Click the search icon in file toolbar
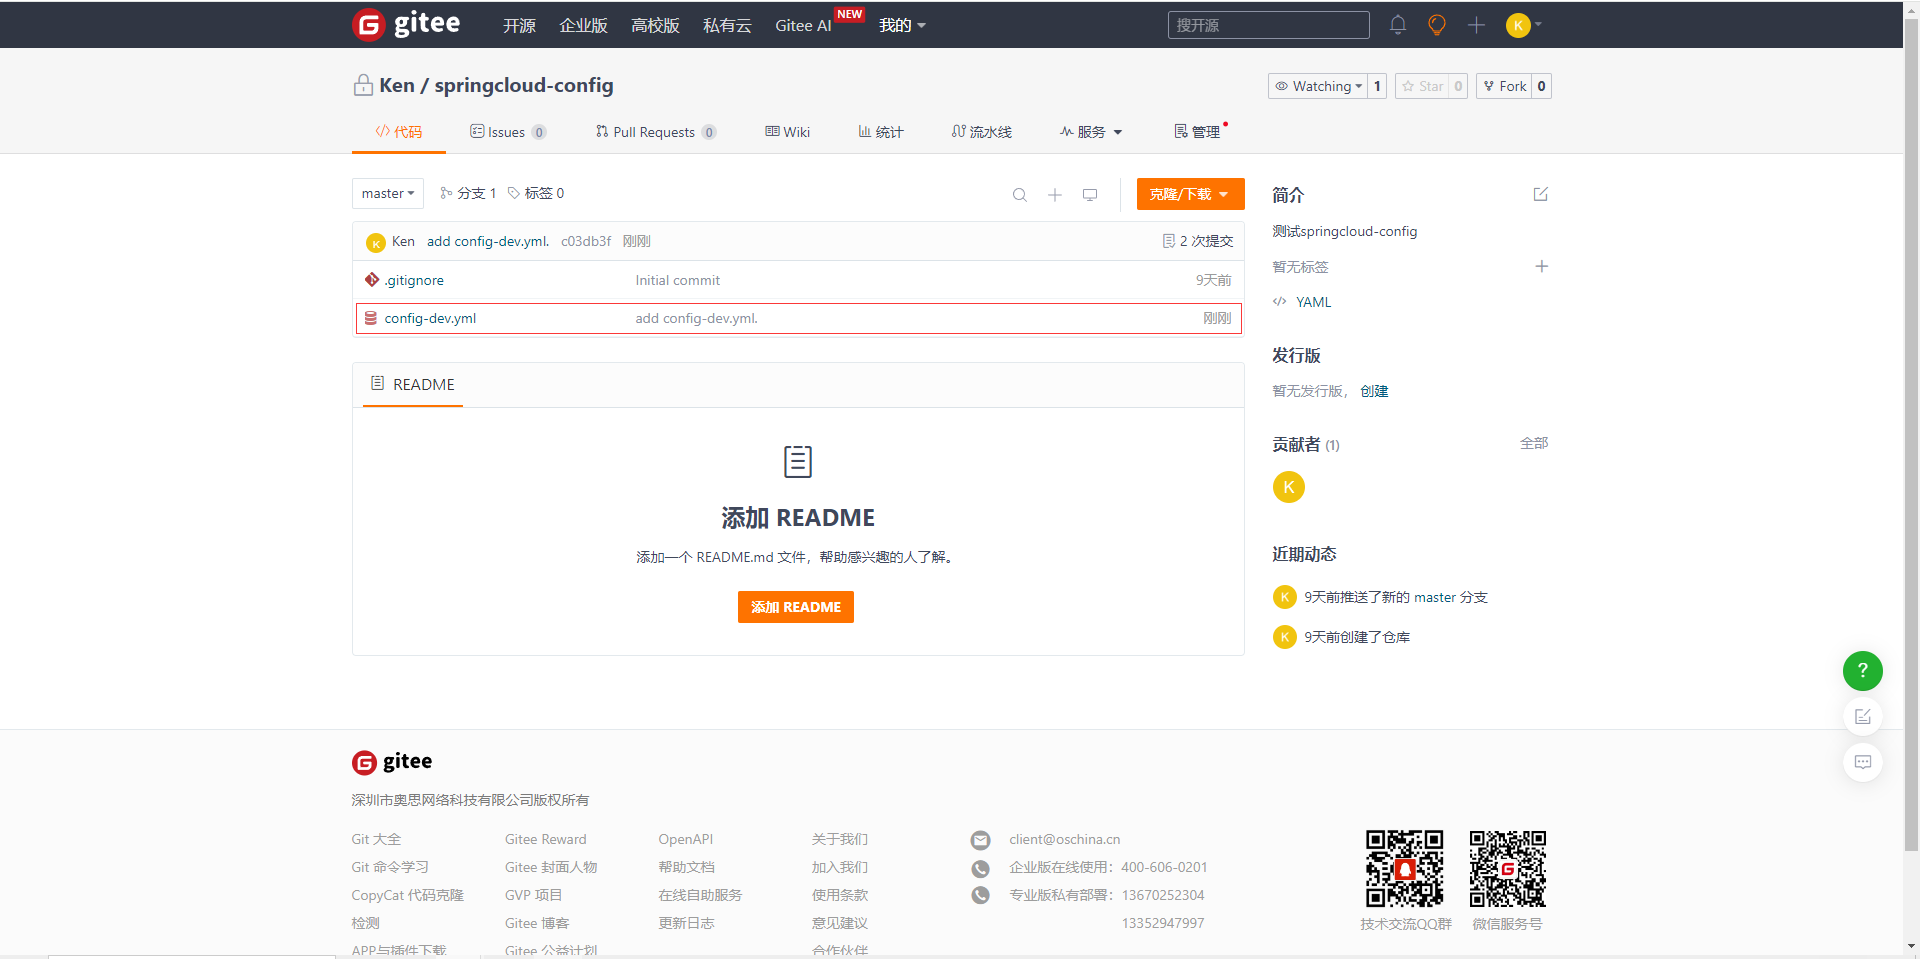This screenshot has width=1920, height=959. tap(1019, 195)
